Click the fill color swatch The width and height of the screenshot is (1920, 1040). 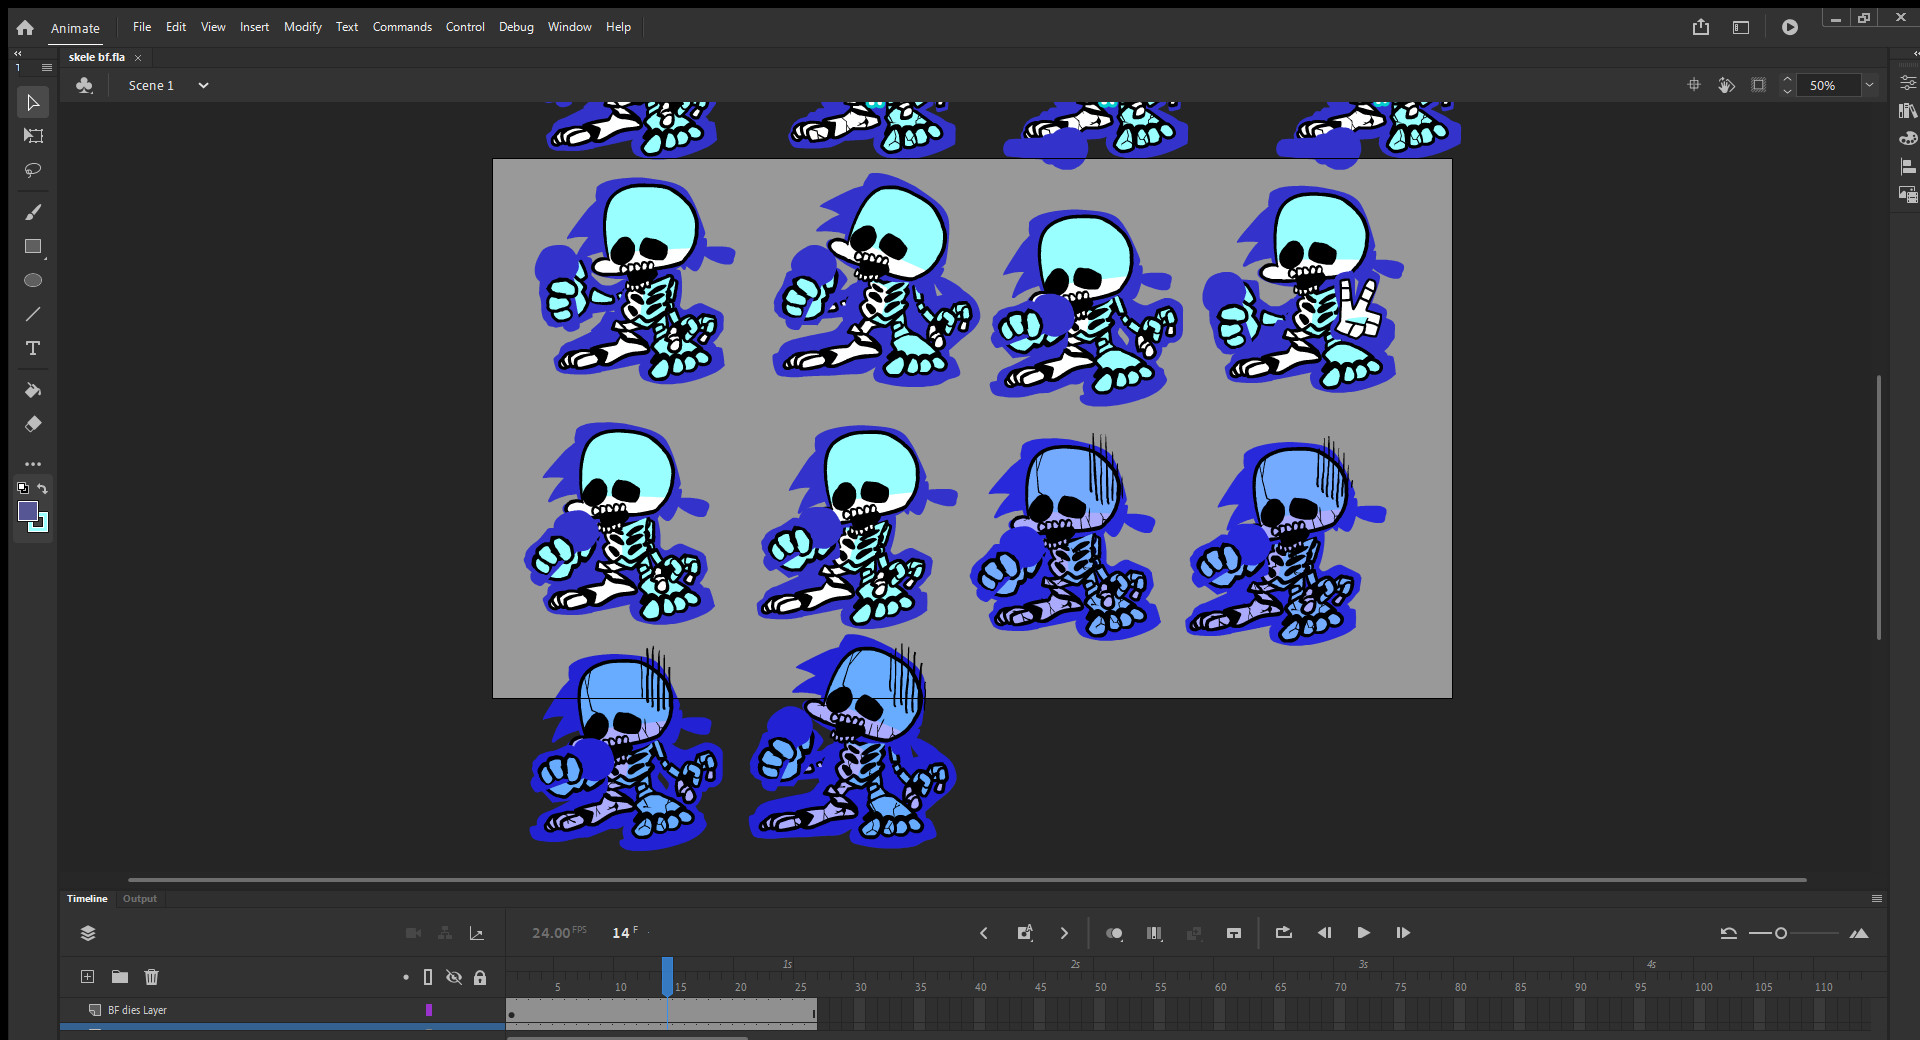pos(28,512)
